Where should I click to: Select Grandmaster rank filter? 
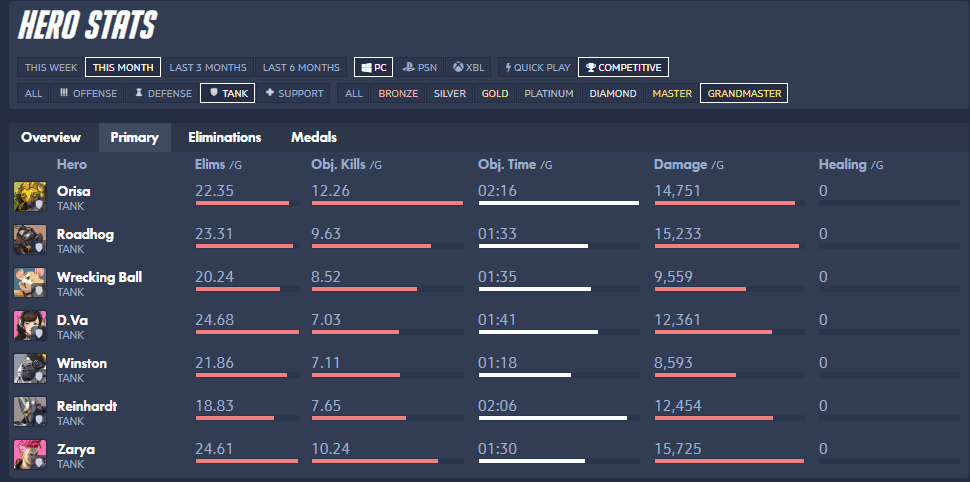tap(744, 93)
